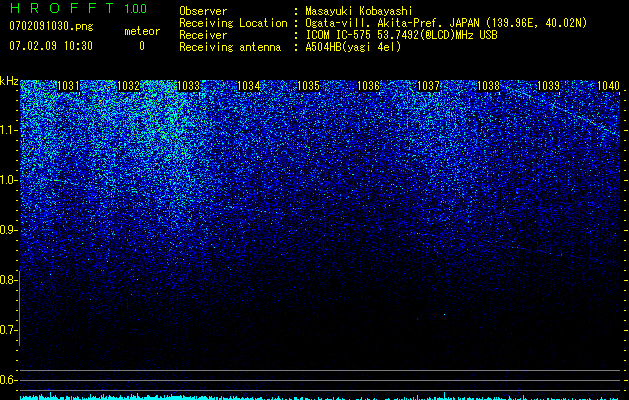Click antenna value A504HB(yagi 4el)
Image resolution: width=629 pixels, height=400 pixels.
pos(353,47)
